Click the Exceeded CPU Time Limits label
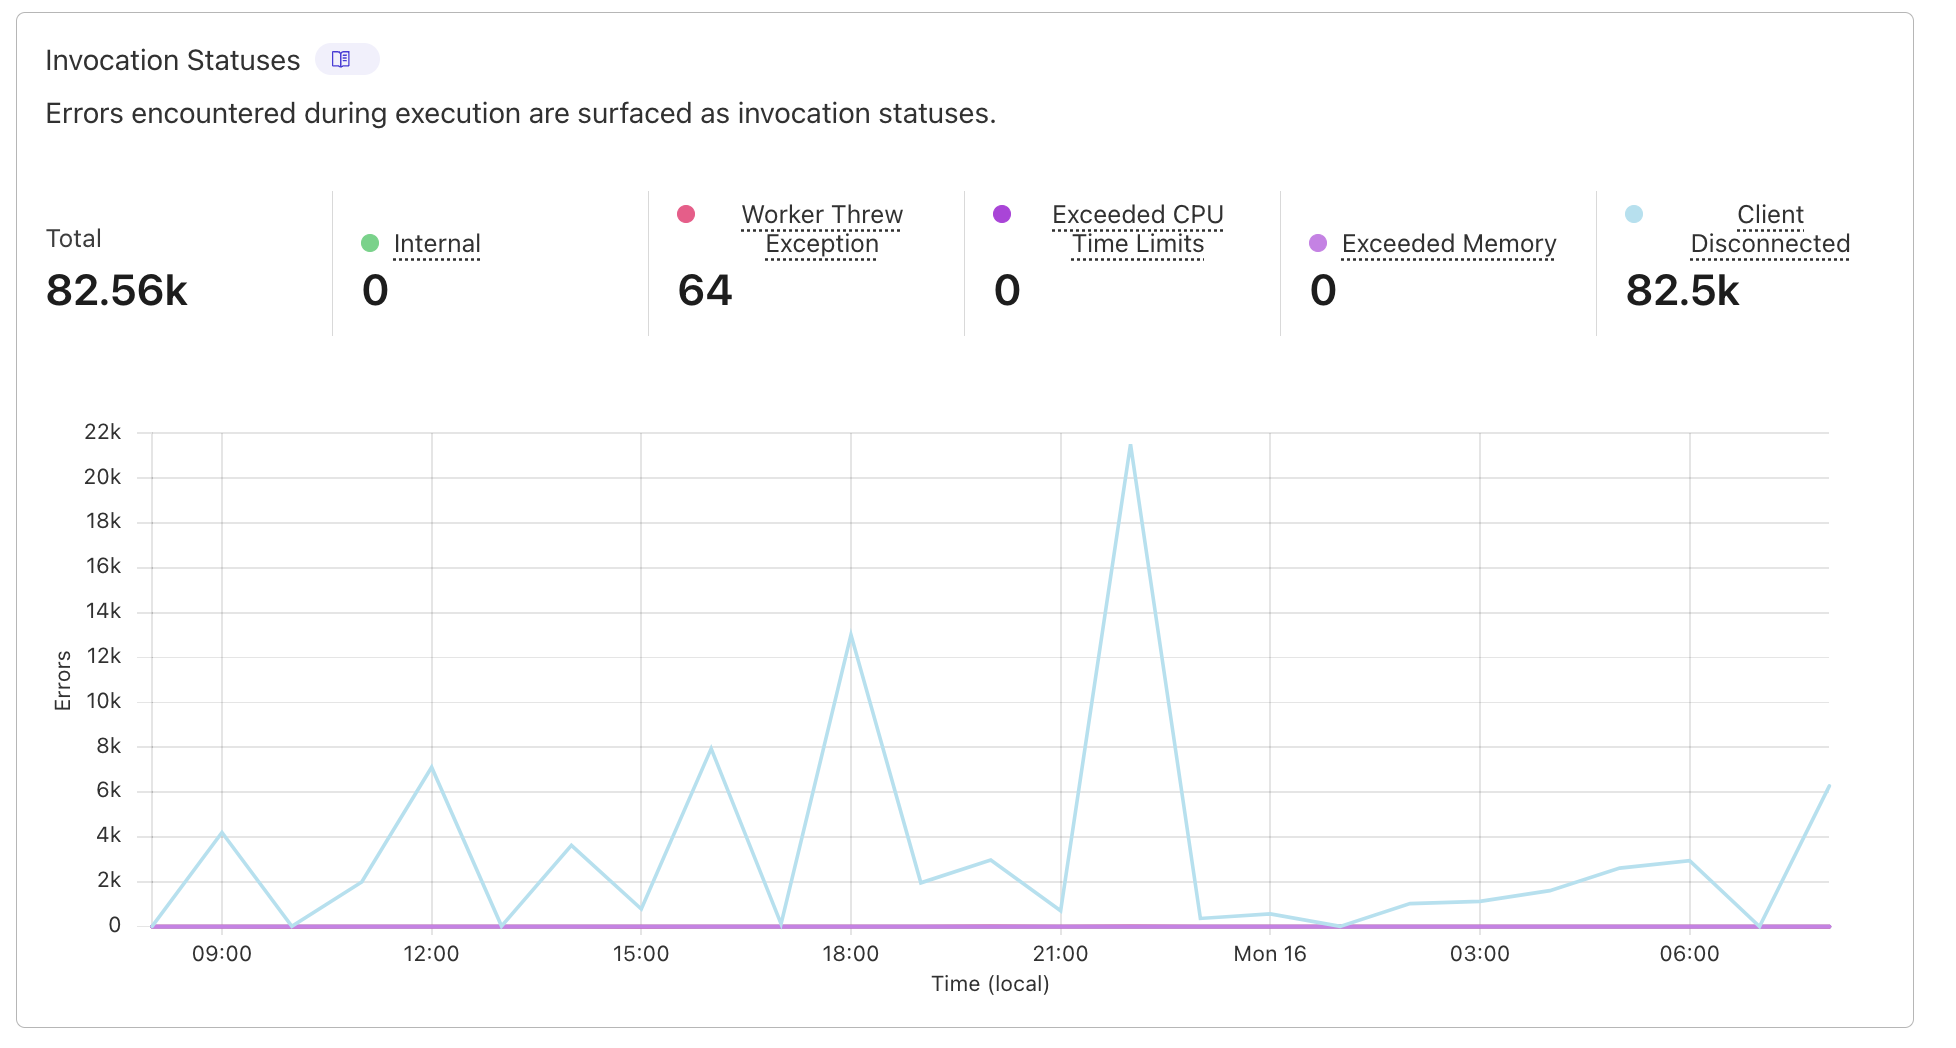Image resolution: width=1956 pixels, height=1048 pixels. coord(1138,229)
